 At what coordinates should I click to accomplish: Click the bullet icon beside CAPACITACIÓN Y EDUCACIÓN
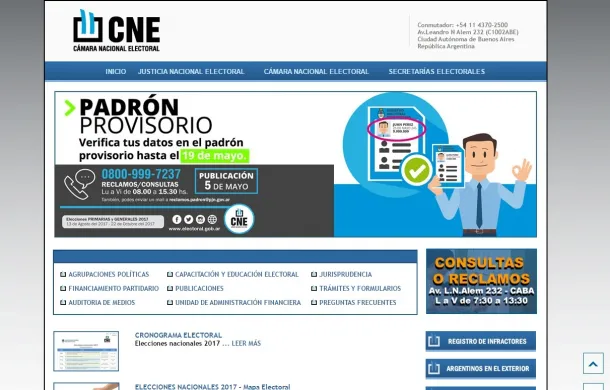(170, 274)
